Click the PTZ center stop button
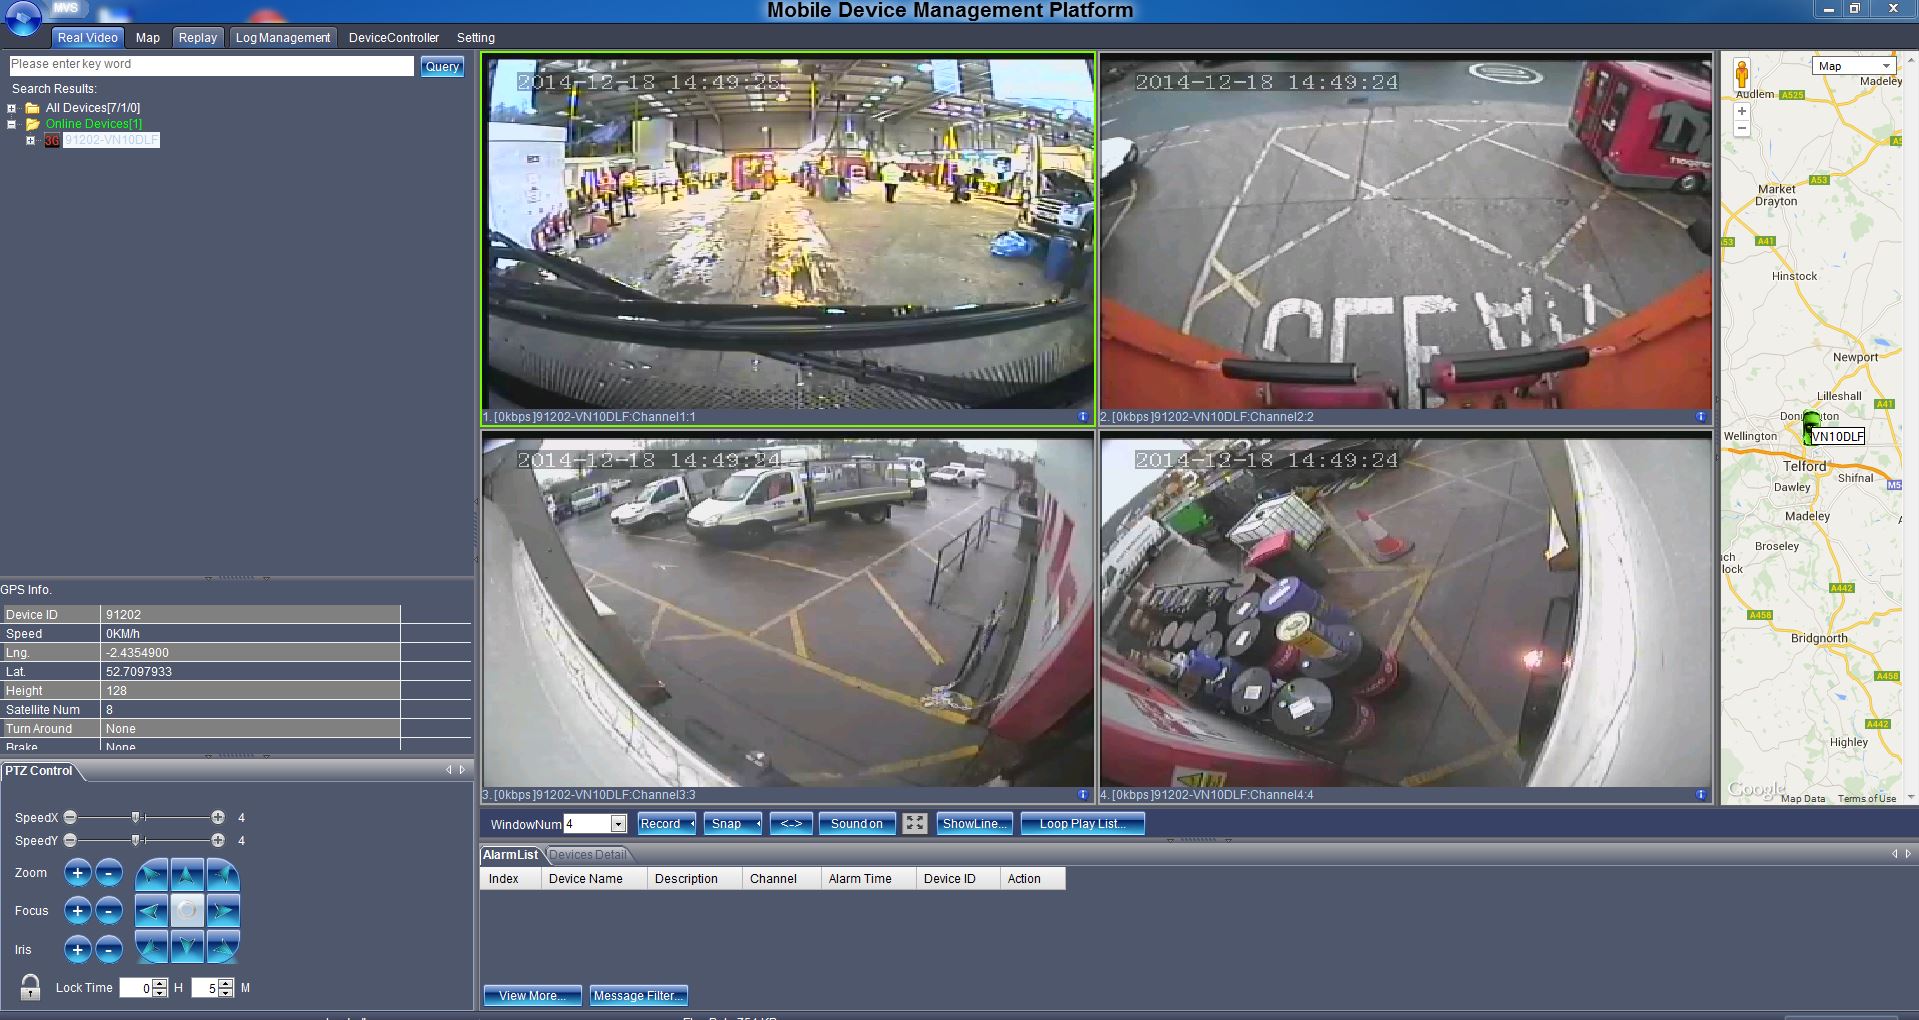The width and height of the screenshot is (1919, 1020). pyautogui.click(x=187, y=911)
